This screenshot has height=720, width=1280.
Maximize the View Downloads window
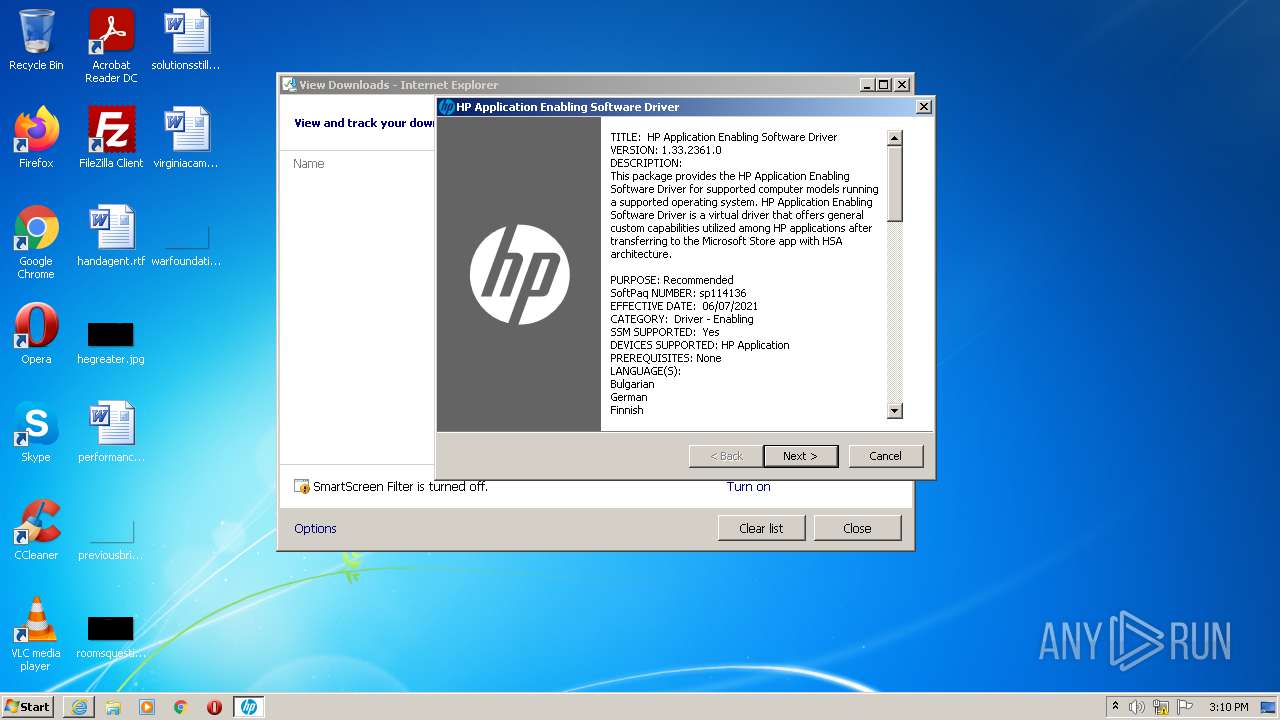pos(884,85)
